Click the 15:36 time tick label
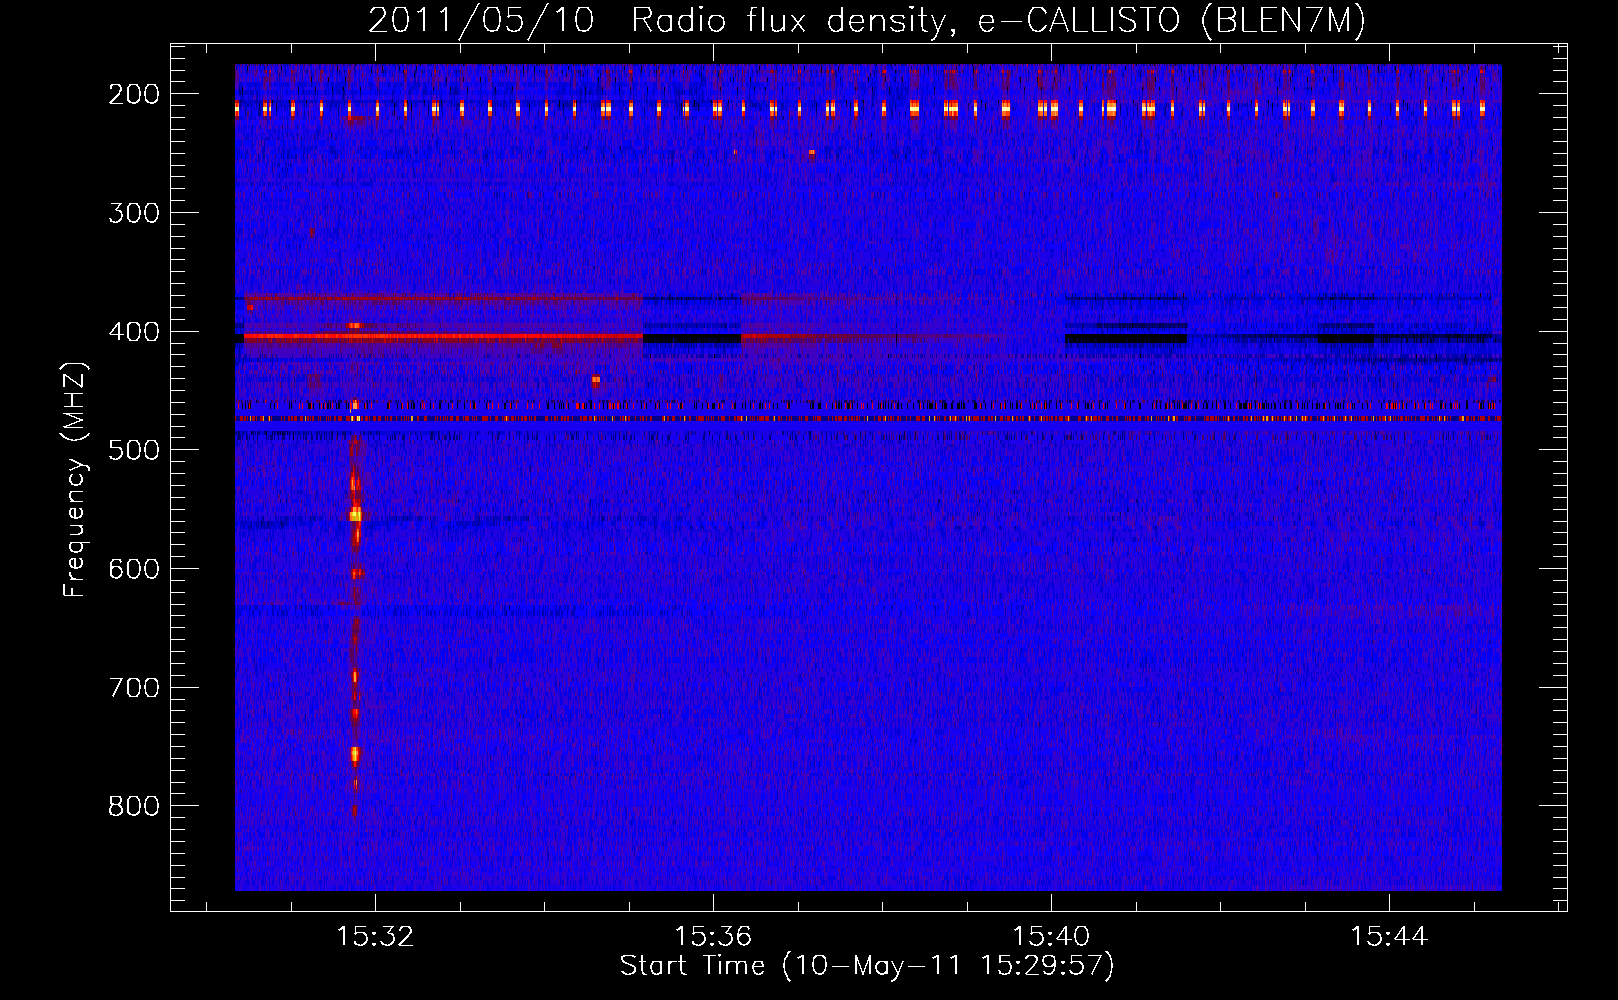 tap(713, 936)
